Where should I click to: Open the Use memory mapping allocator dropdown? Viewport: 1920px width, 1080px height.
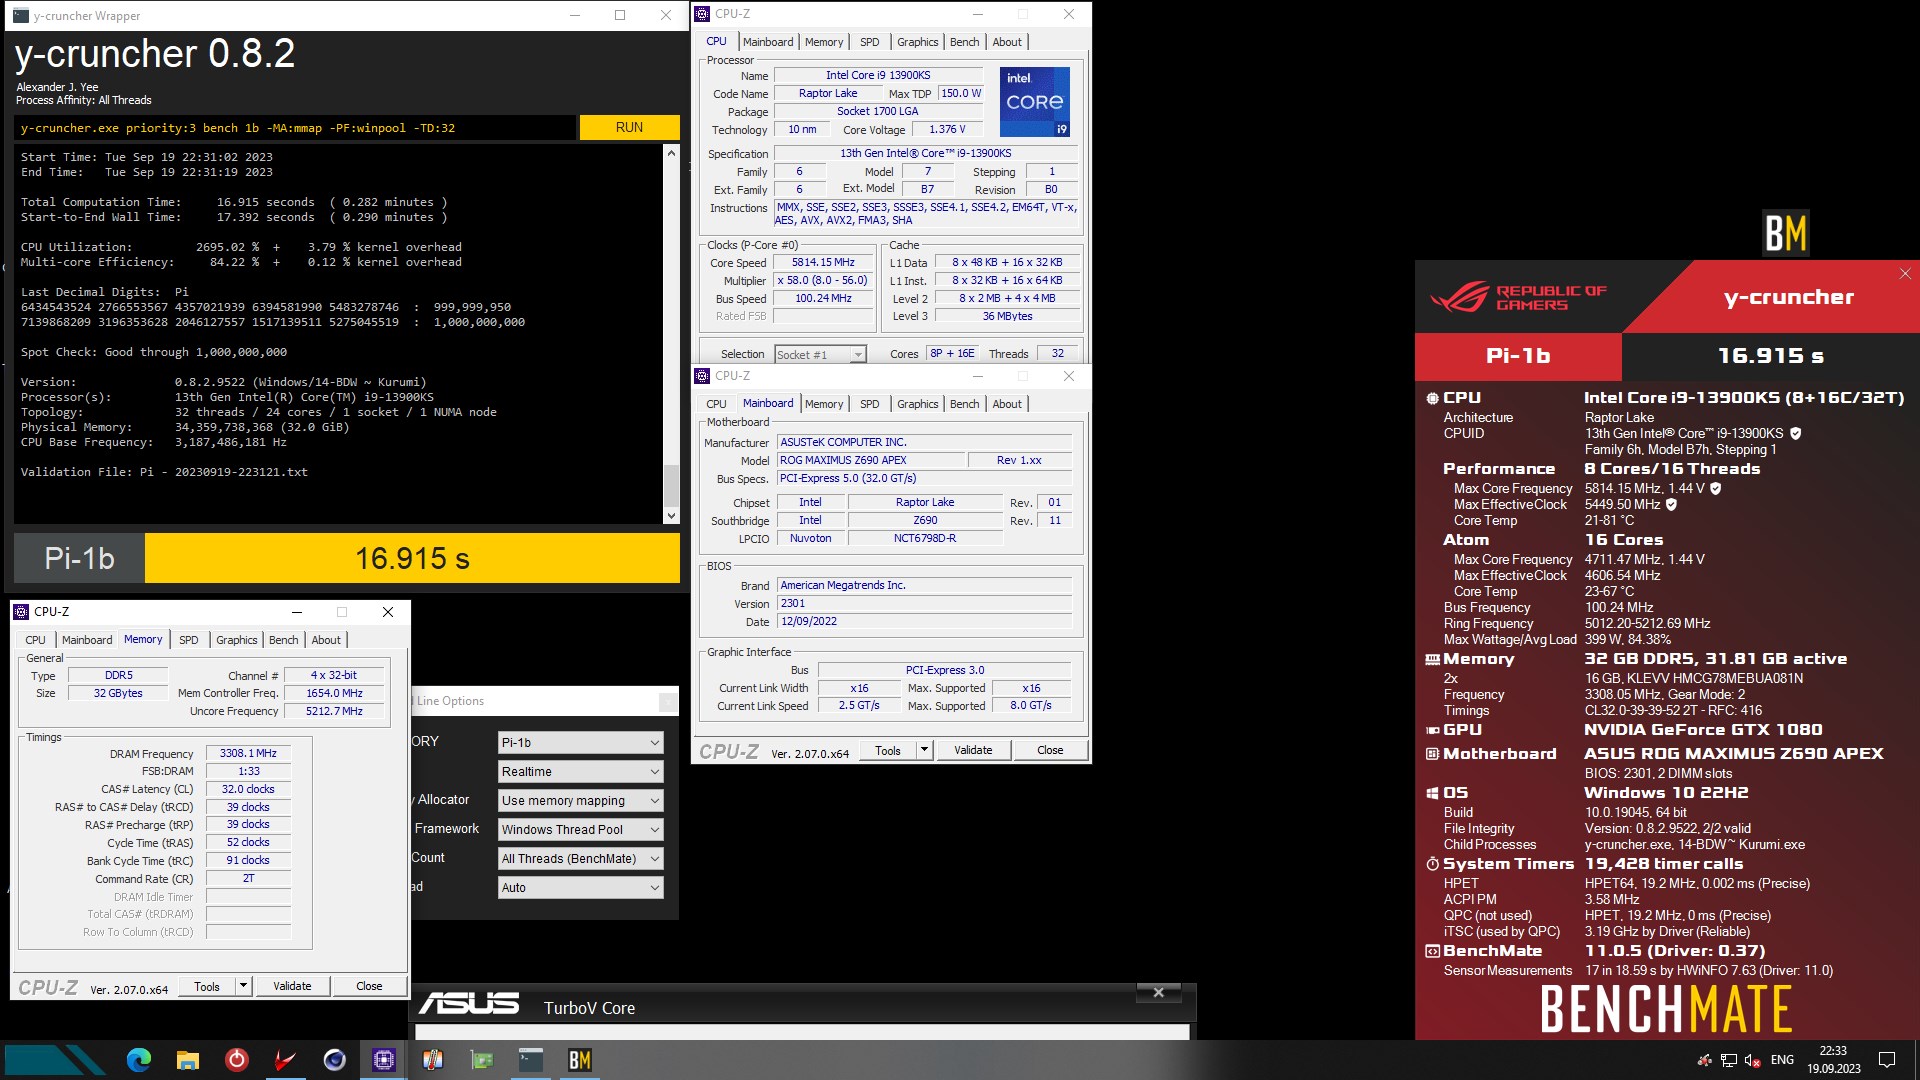[x=581, y=800]
